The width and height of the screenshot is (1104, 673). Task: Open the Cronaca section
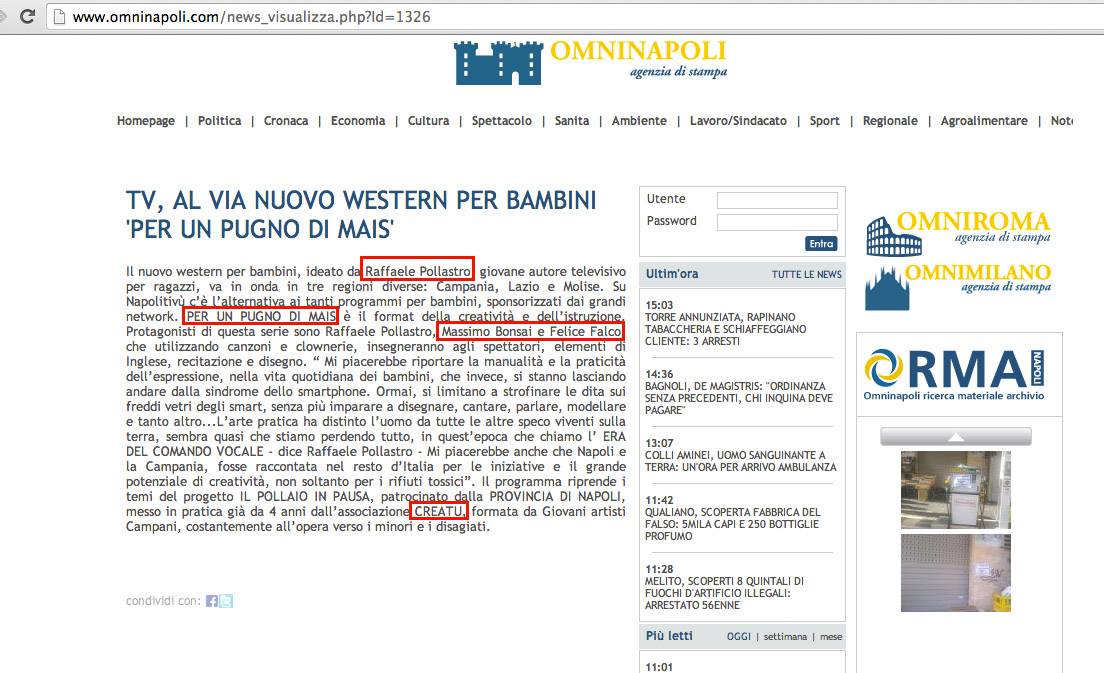click(286, 120)
